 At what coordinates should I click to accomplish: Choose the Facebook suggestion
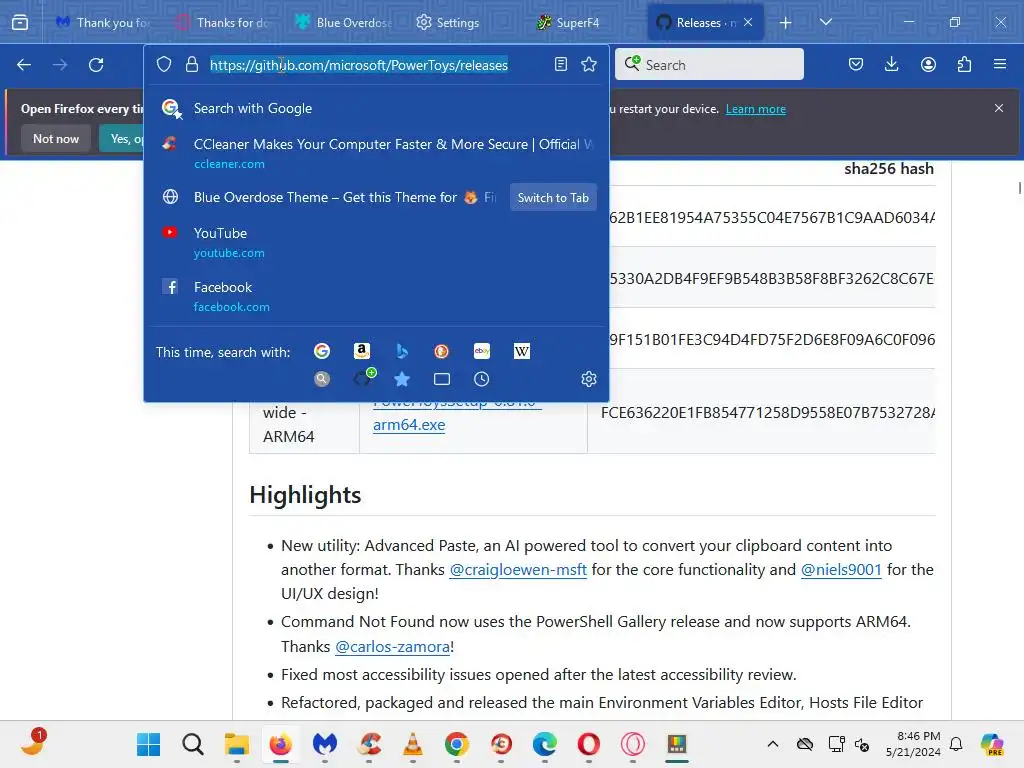coord(377,296)
